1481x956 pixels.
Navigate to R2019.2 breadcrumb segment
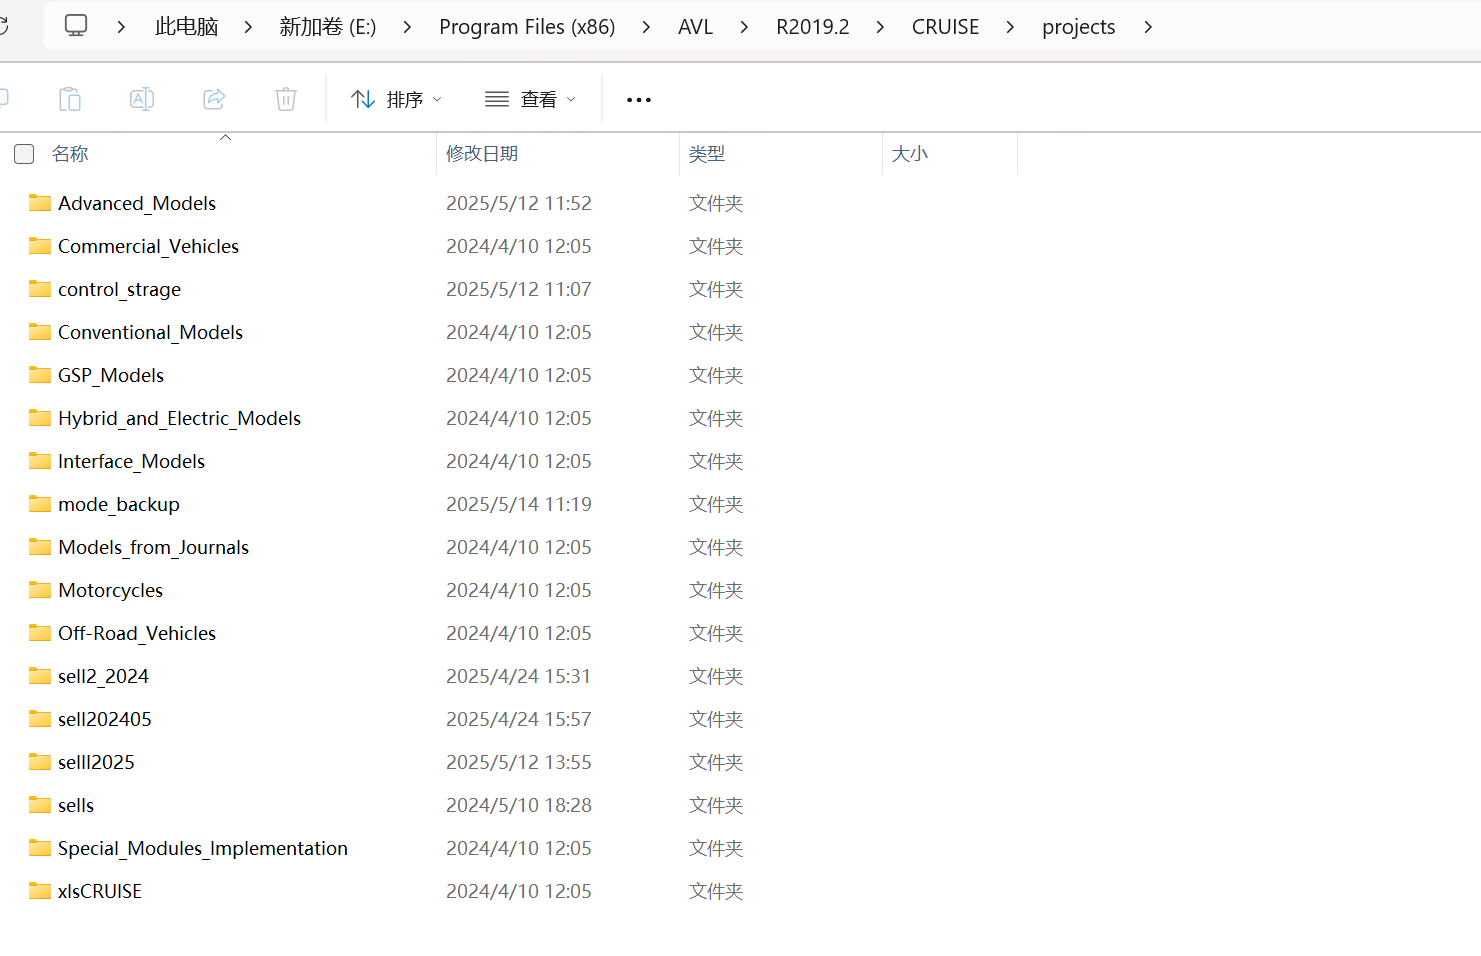813,27
